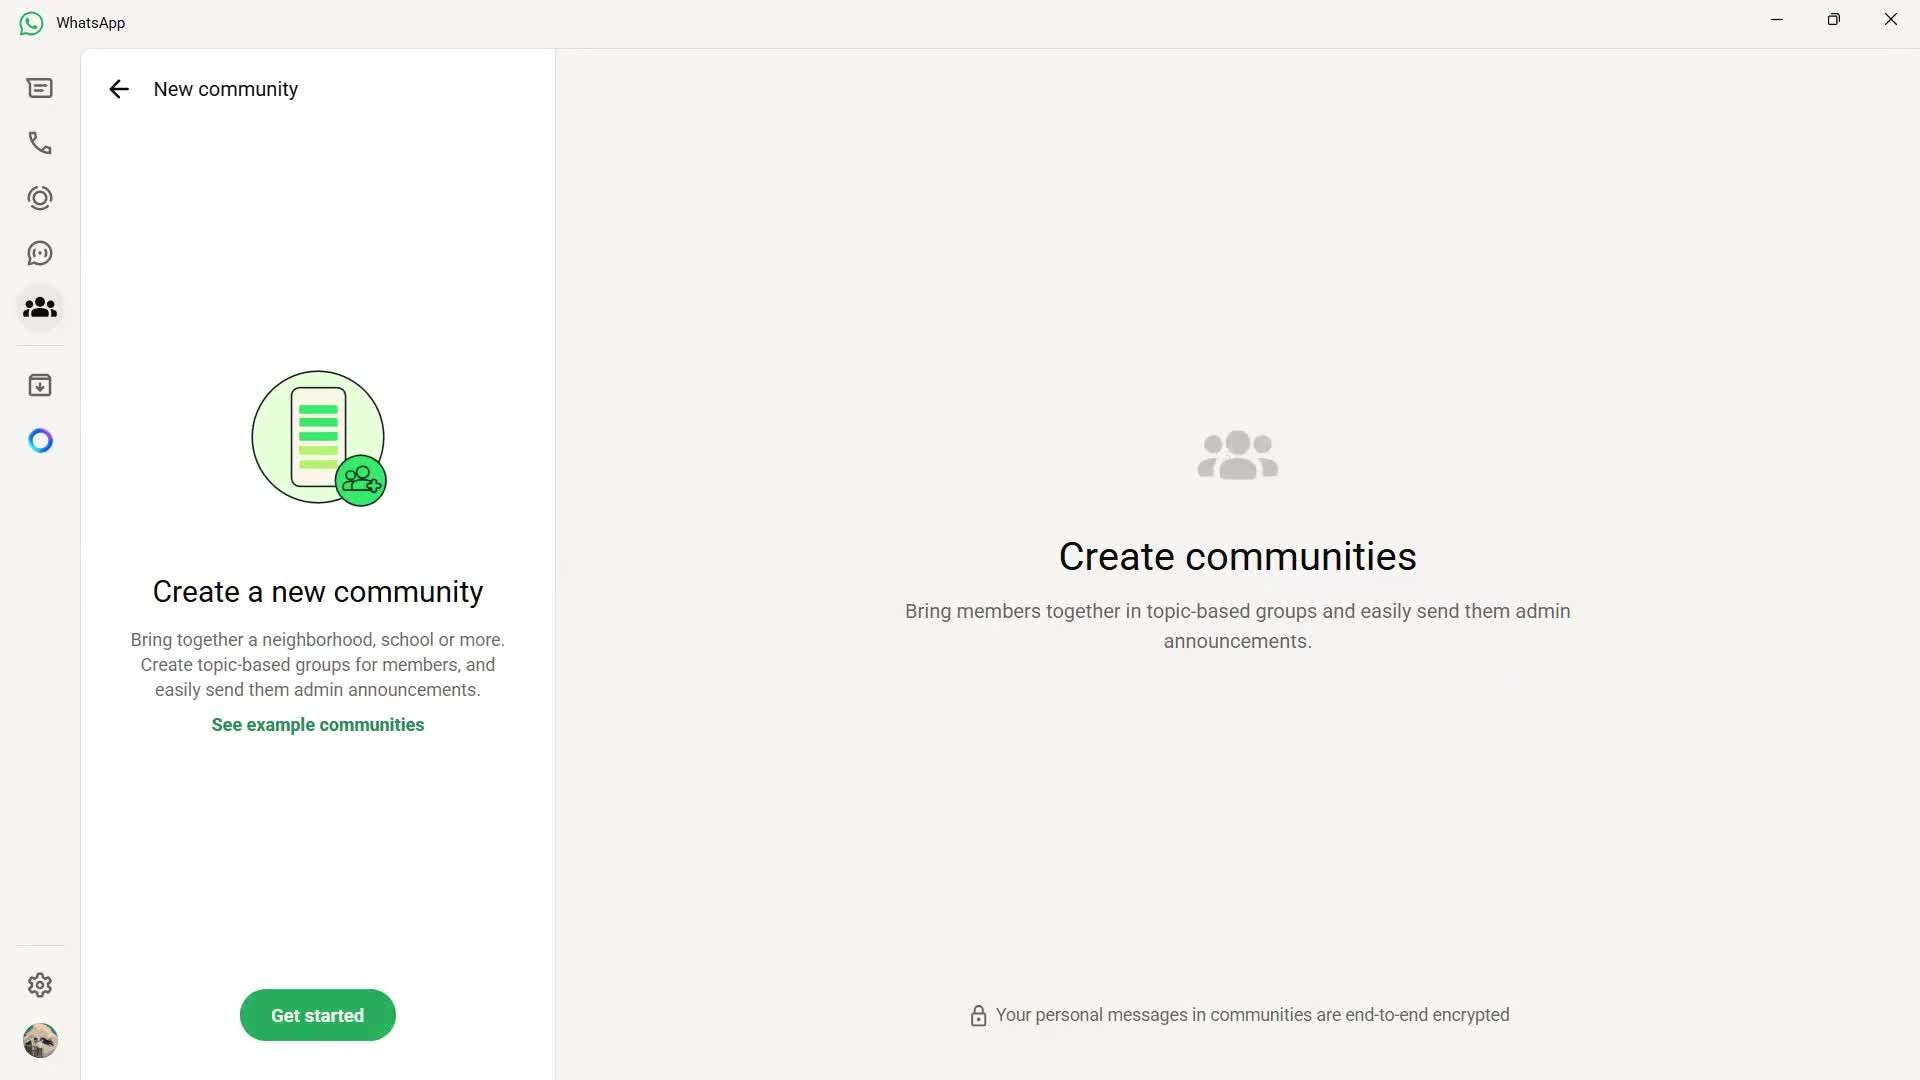This screenshot has width=1920, height=1080.
Task: Select the Communities tab in sidebar
Action: pos(40,308)
